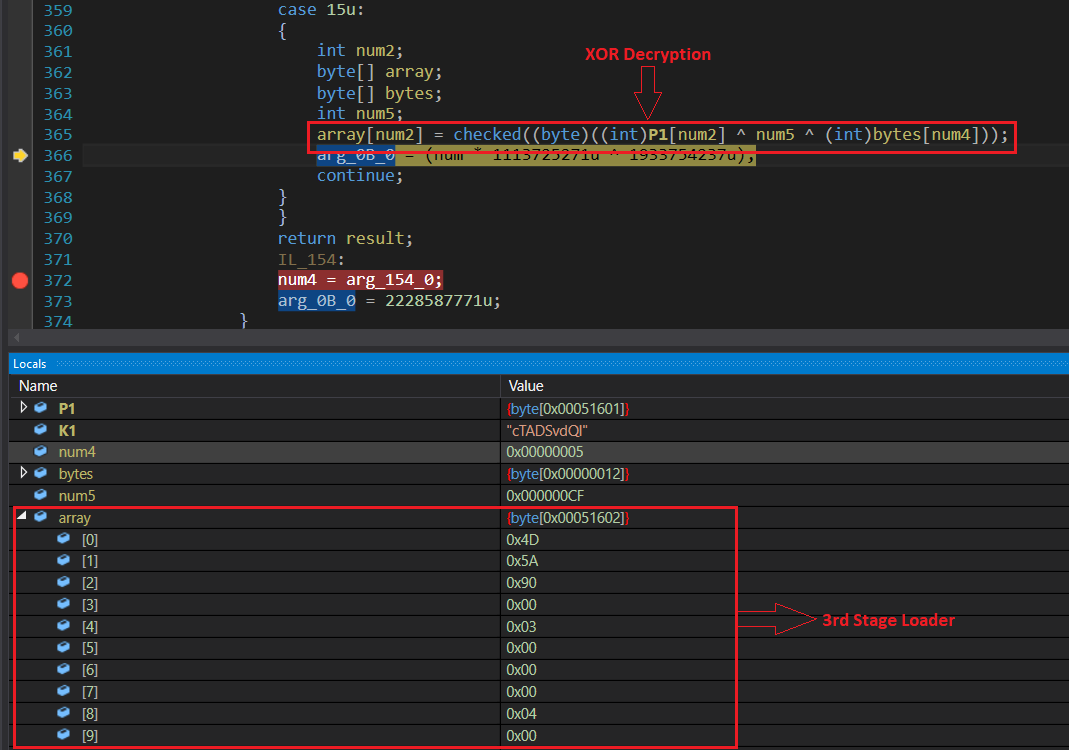Click the bytes variable icon
Screen dimensions: 1069x750
coord(41,472)
